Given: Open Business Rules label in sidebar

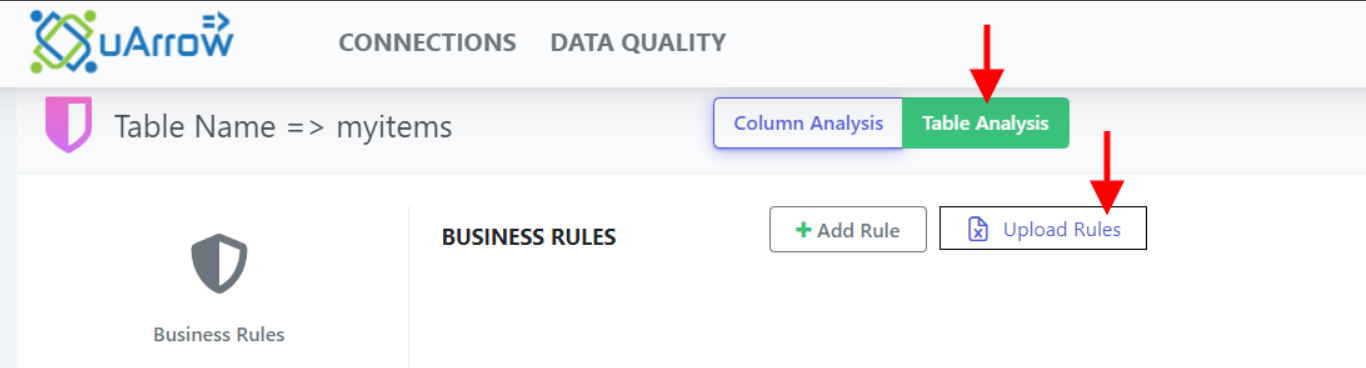Looking at the screenshot, I should (x=219, y=335).
